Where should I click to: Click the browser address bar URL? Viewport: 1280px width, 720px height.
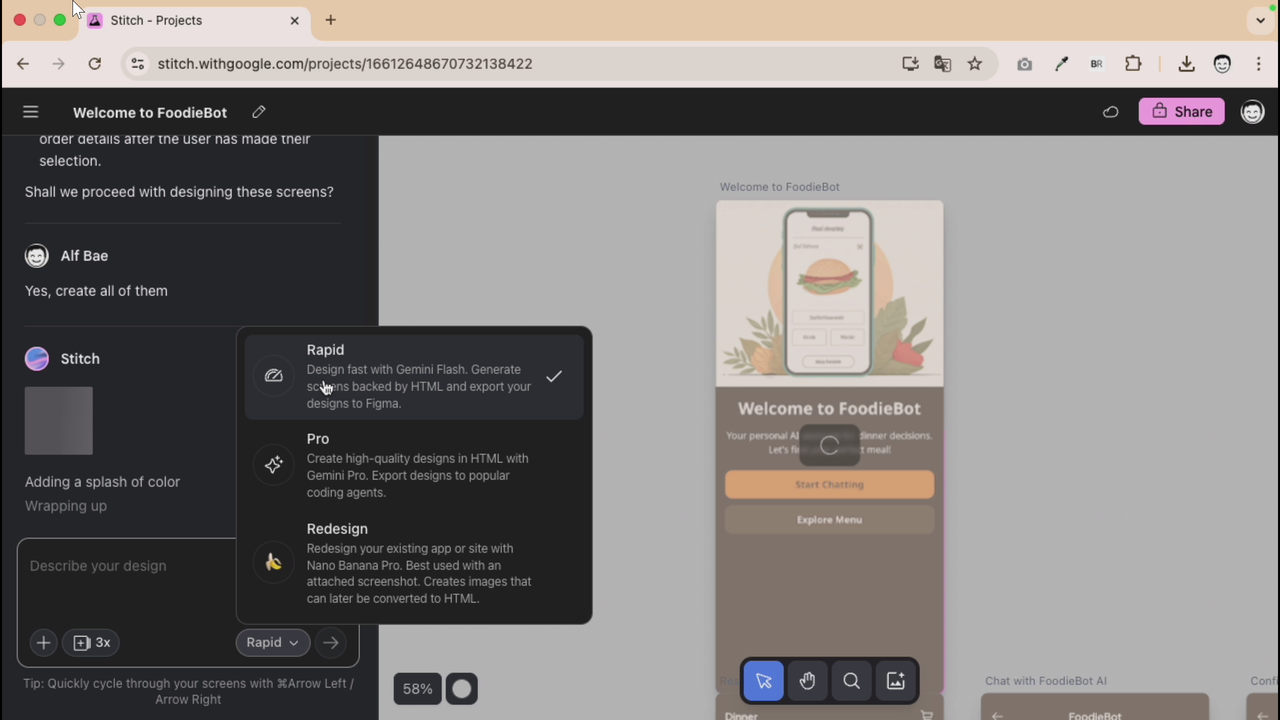point(345,64)
